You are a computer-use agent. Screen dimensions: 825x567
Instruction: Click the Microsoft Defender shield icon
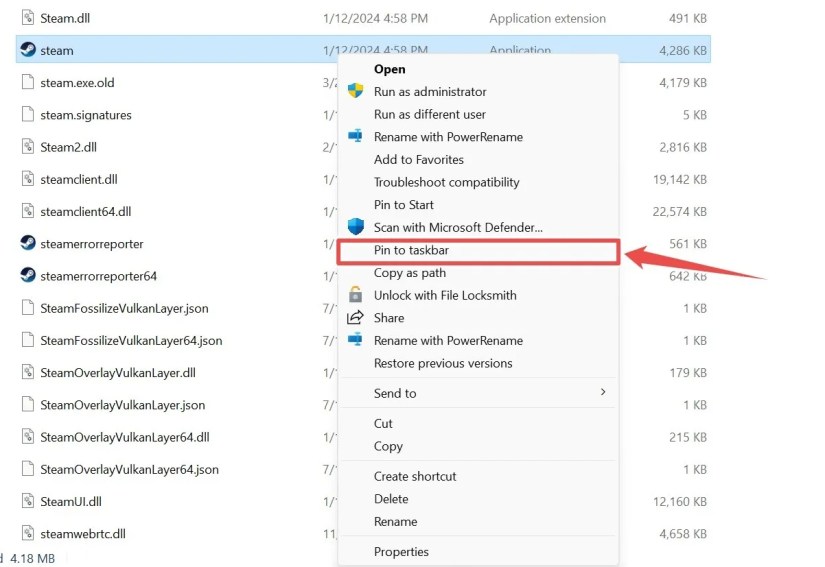[356, 227]
